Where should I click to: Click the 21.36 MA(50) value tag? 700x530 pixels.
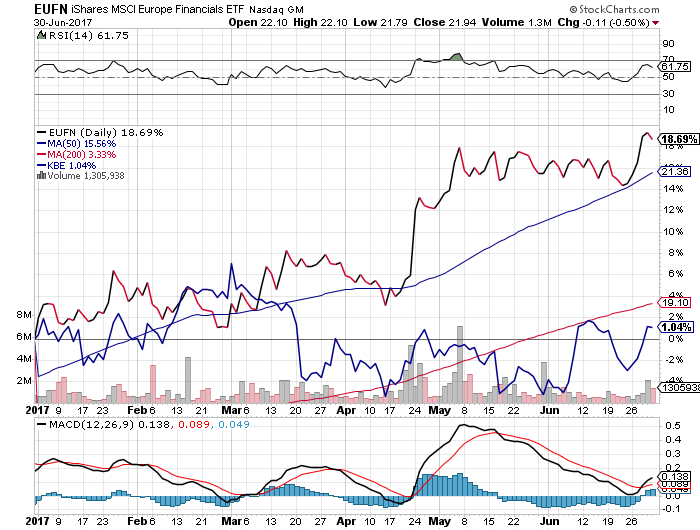(675, 171)
